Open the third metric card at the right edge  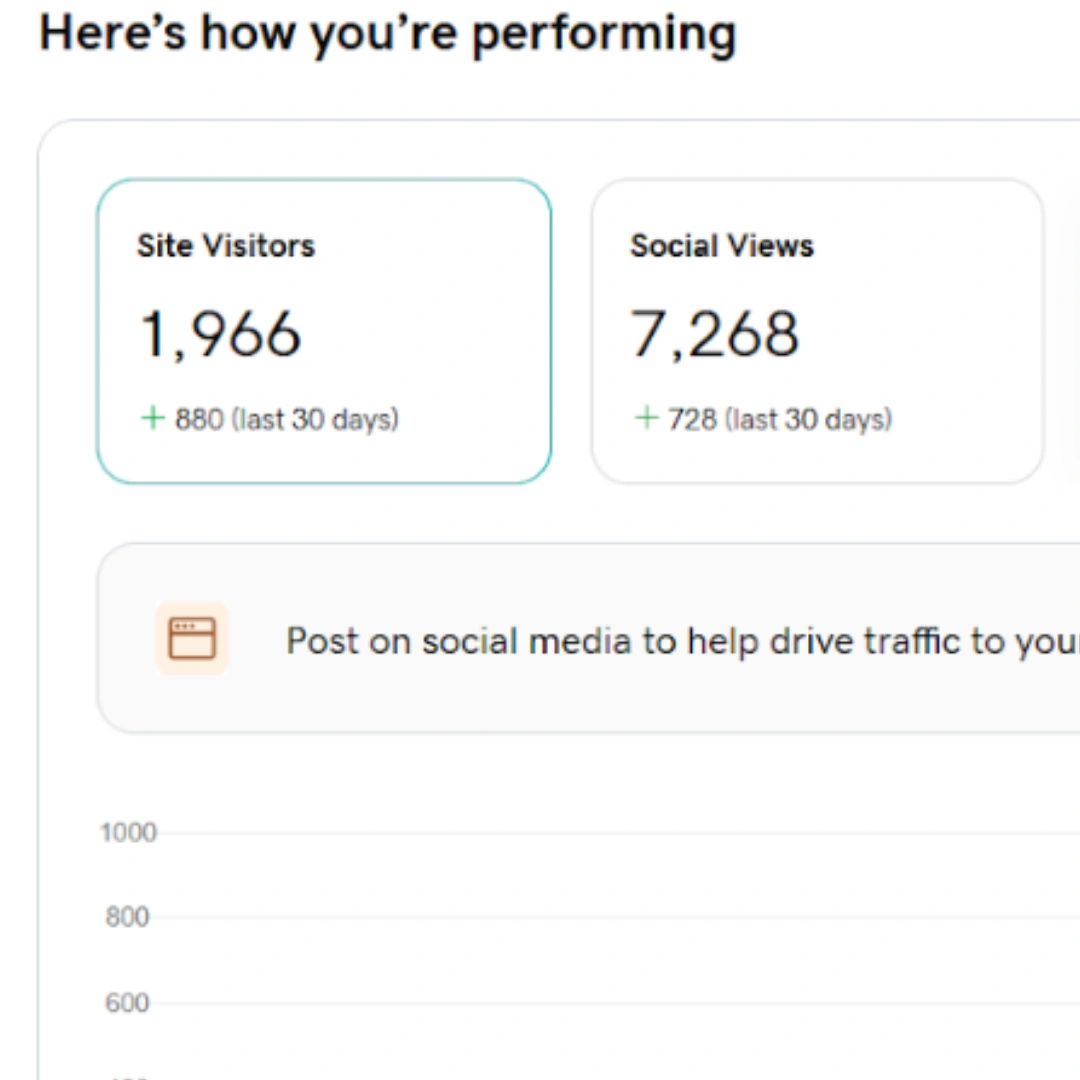tap(1075, 330)
